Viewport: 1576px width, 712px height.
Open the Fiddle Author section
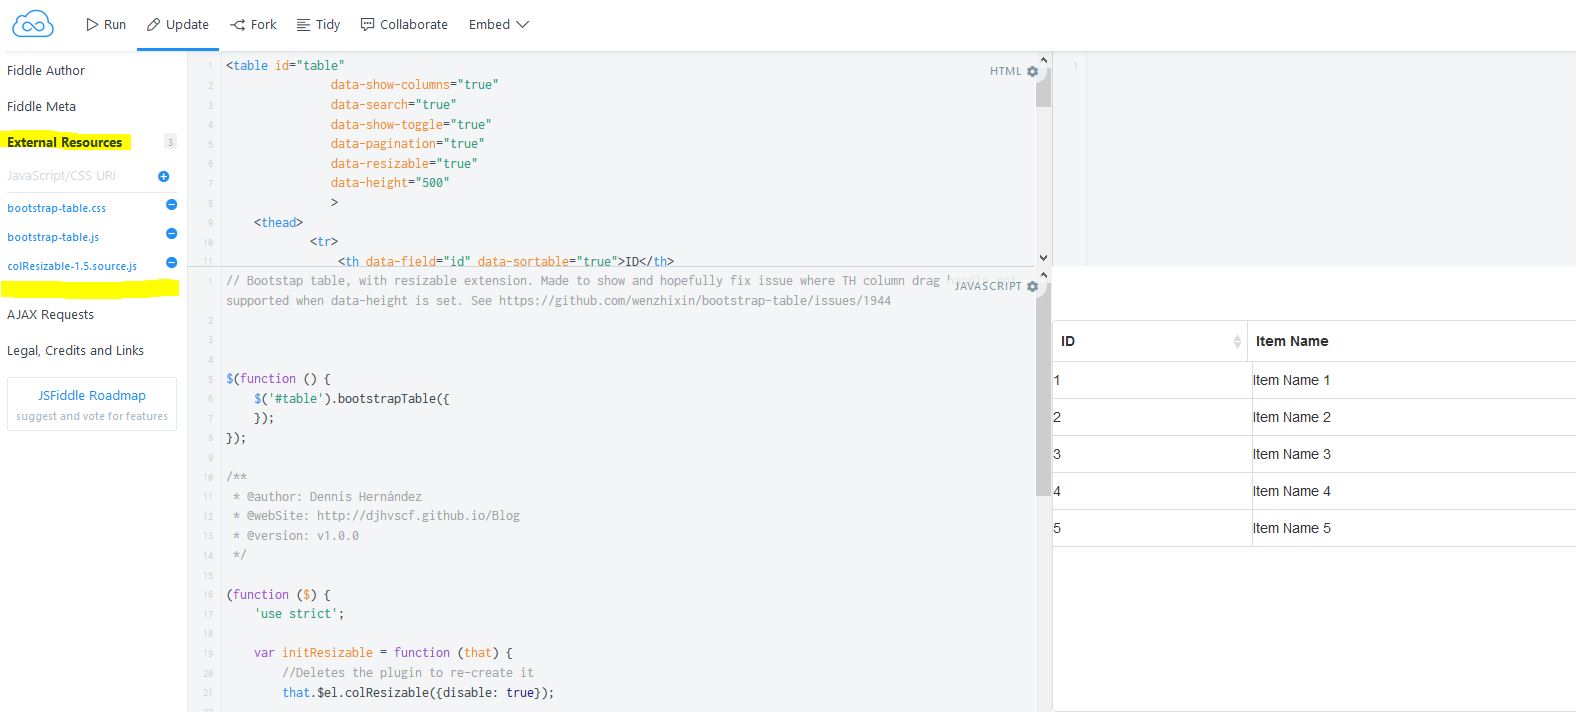(46, 70)
